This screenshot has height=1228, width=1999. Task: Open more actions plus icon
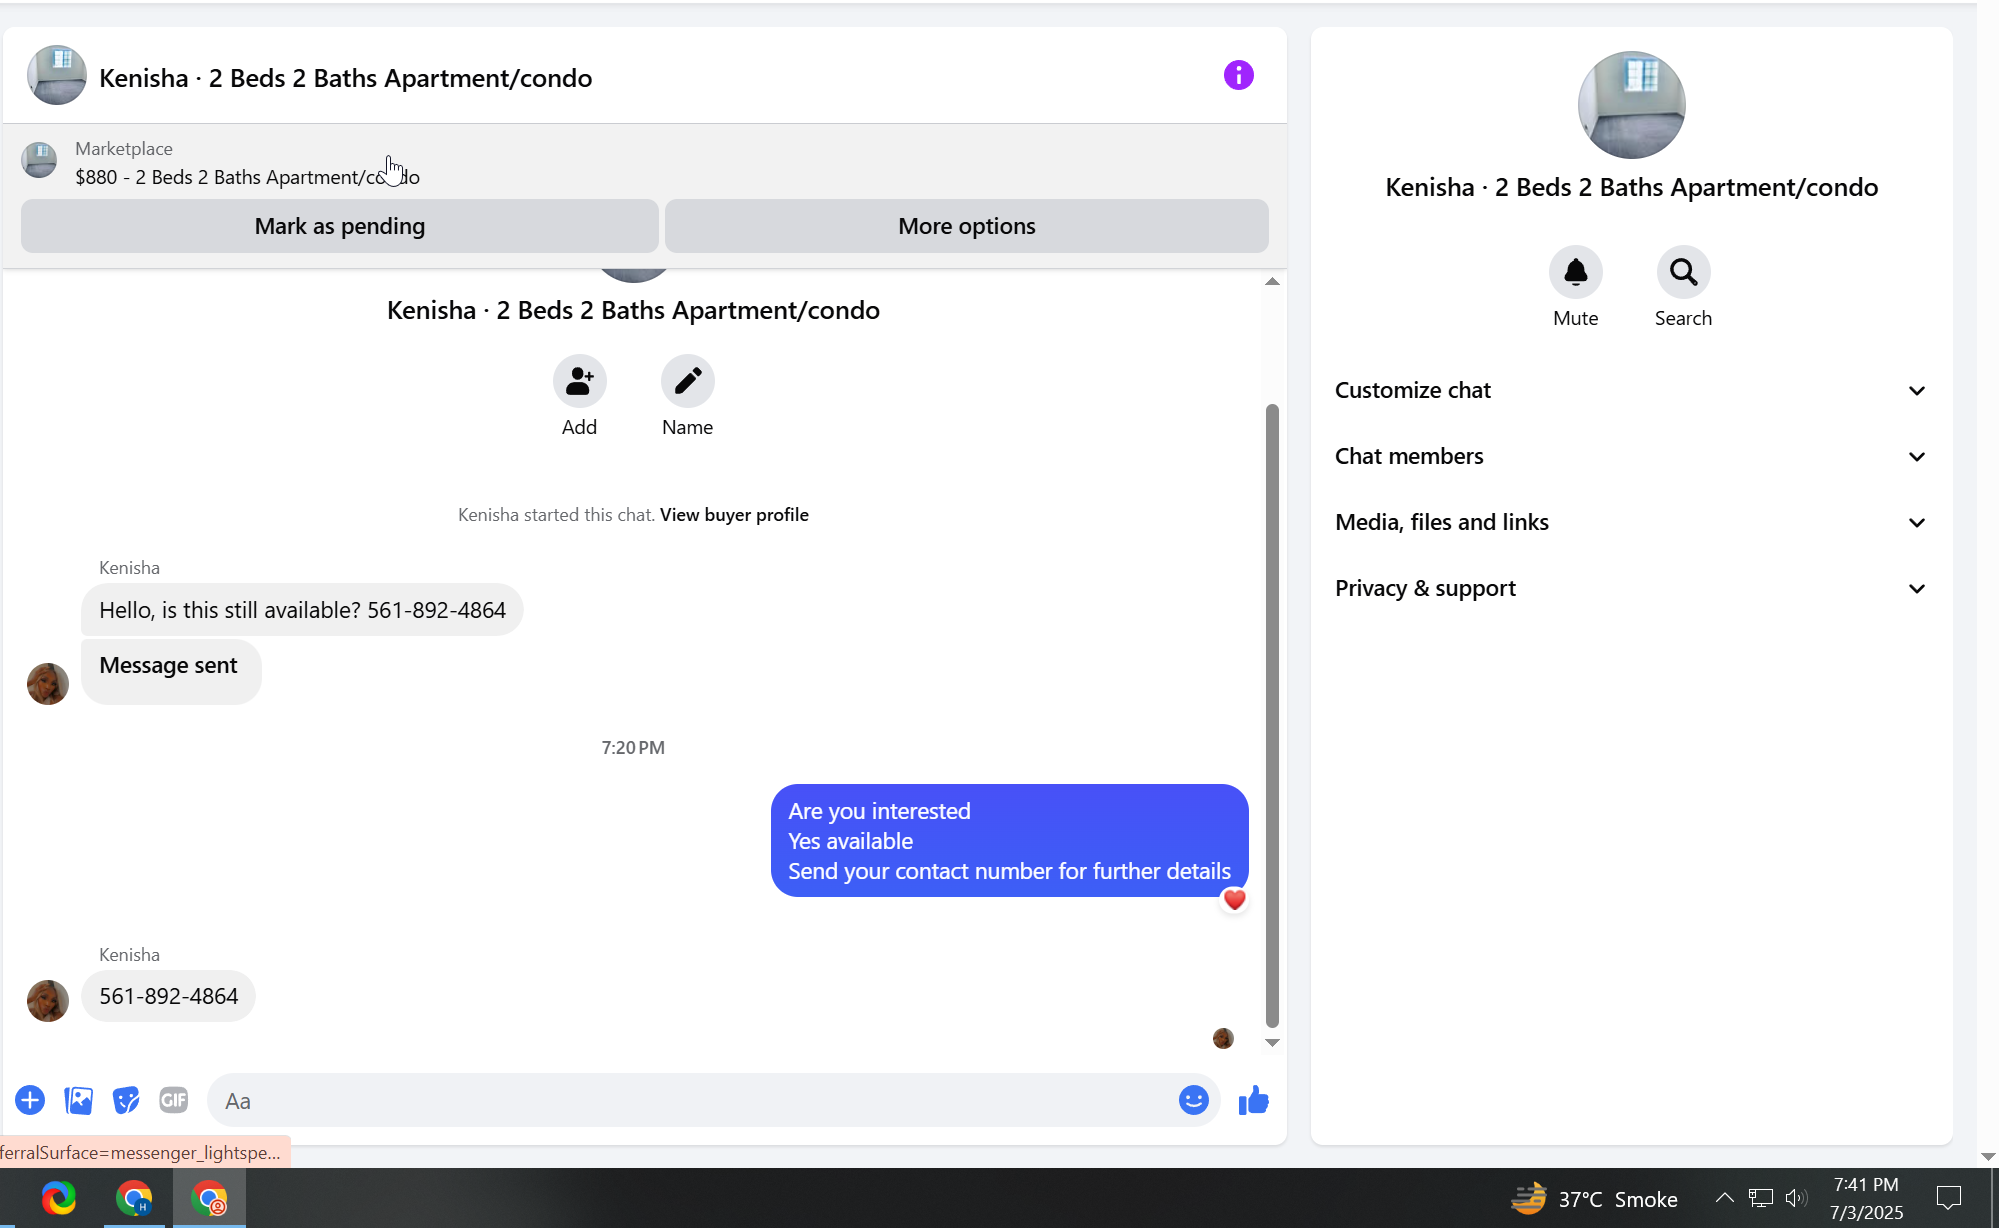coord(30,1100)
